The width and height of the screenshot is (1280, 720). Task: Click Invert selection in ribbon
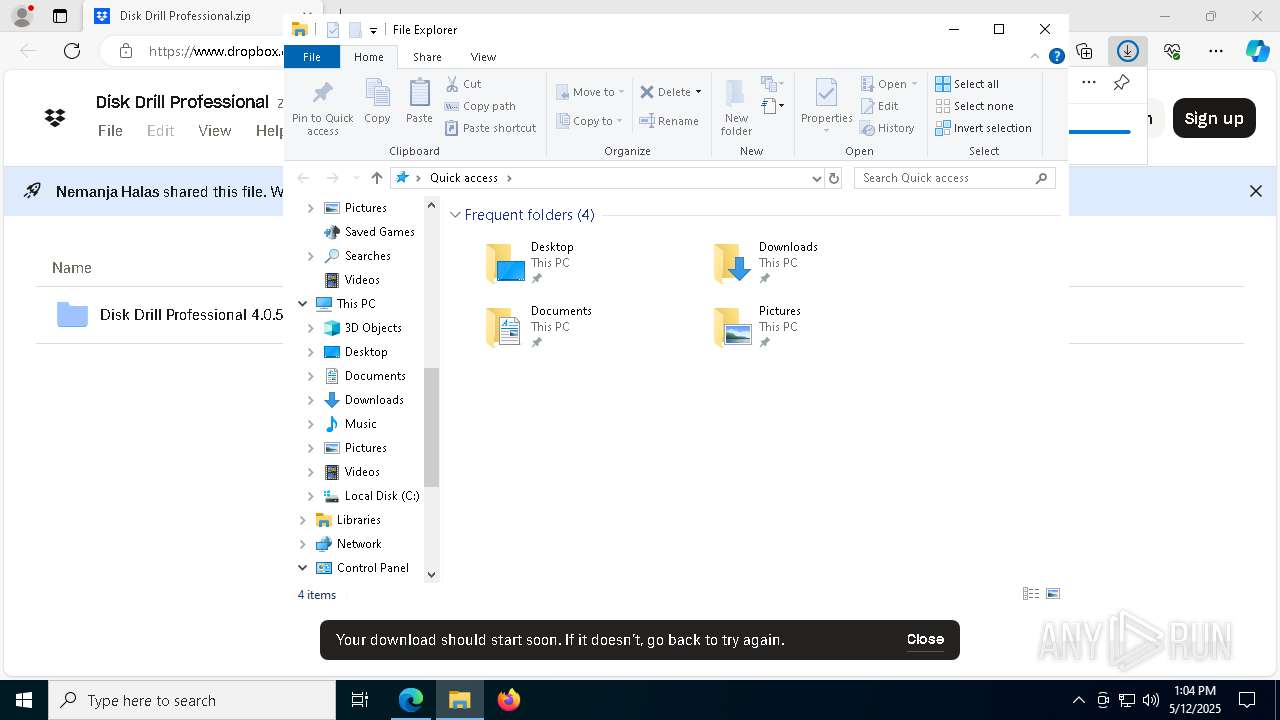coord(983,128)
